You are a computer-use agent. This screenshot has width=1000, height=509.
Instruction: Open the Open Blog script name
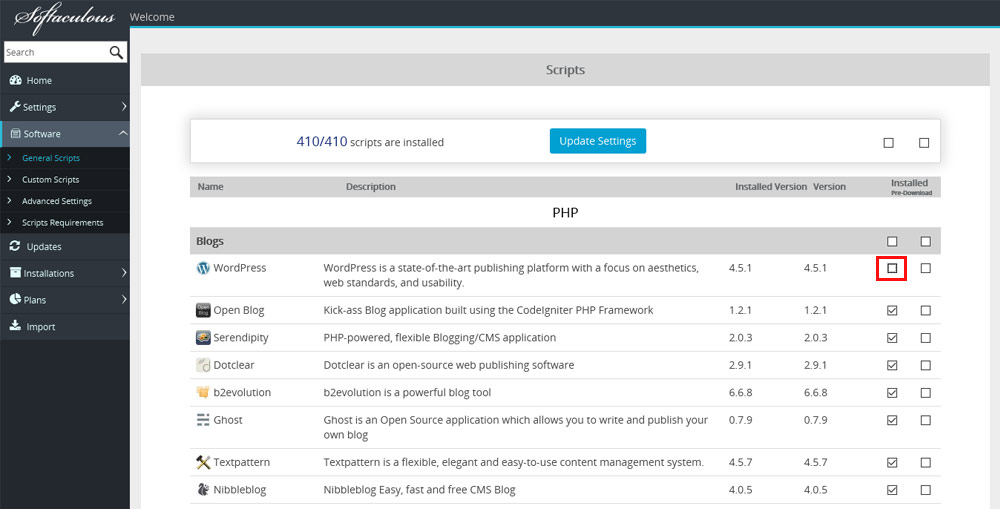pyautogui.click(x=239, y=310)
